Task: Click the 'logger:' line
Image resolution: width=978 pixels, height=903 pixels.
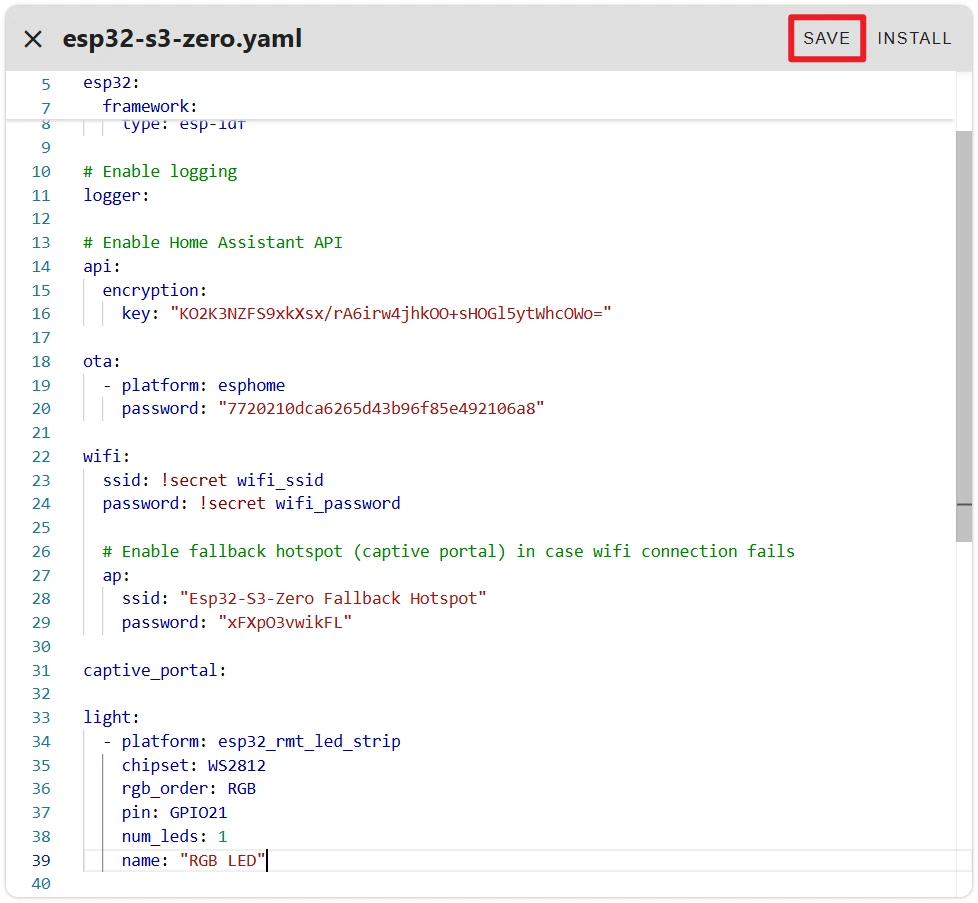Action: click(117, 195)
